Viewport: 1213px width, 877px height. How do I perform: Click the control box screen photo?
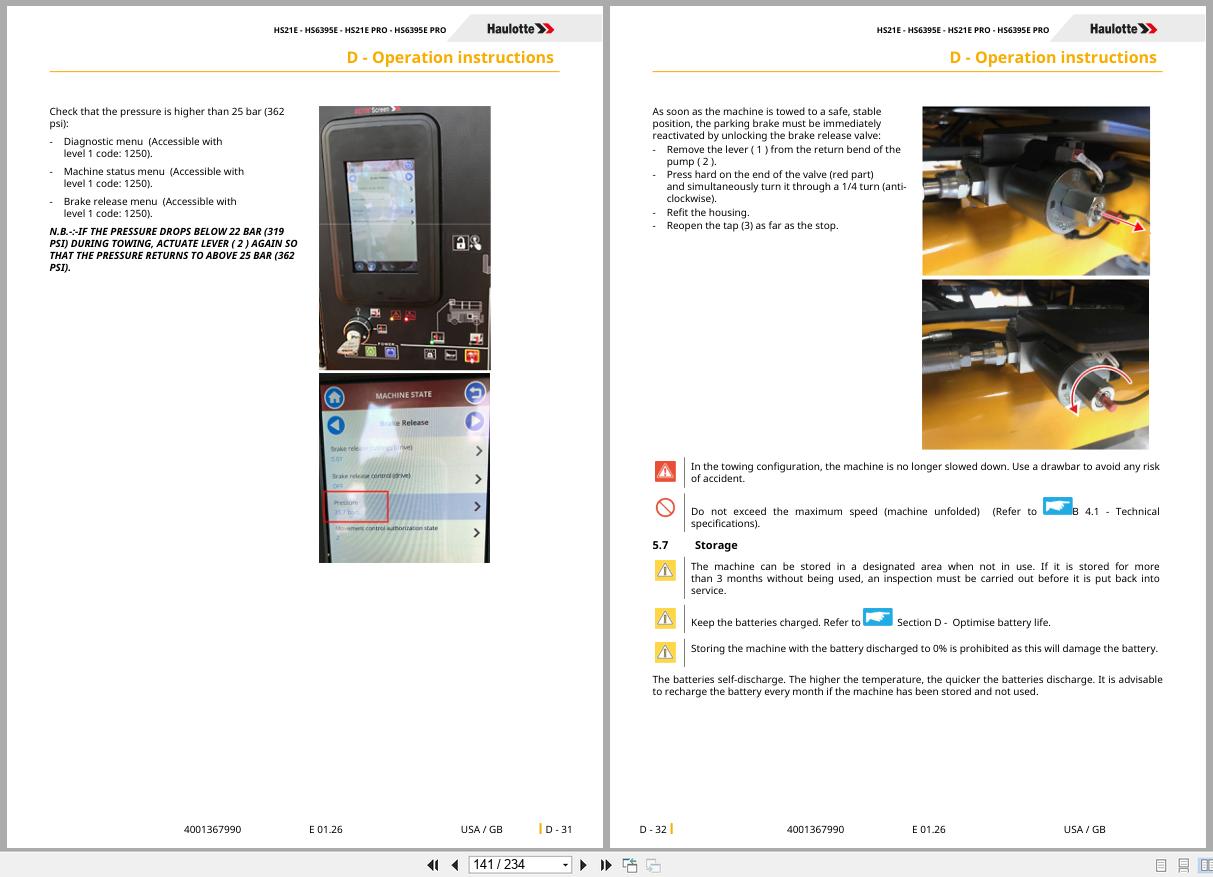[x=405, y=238]
